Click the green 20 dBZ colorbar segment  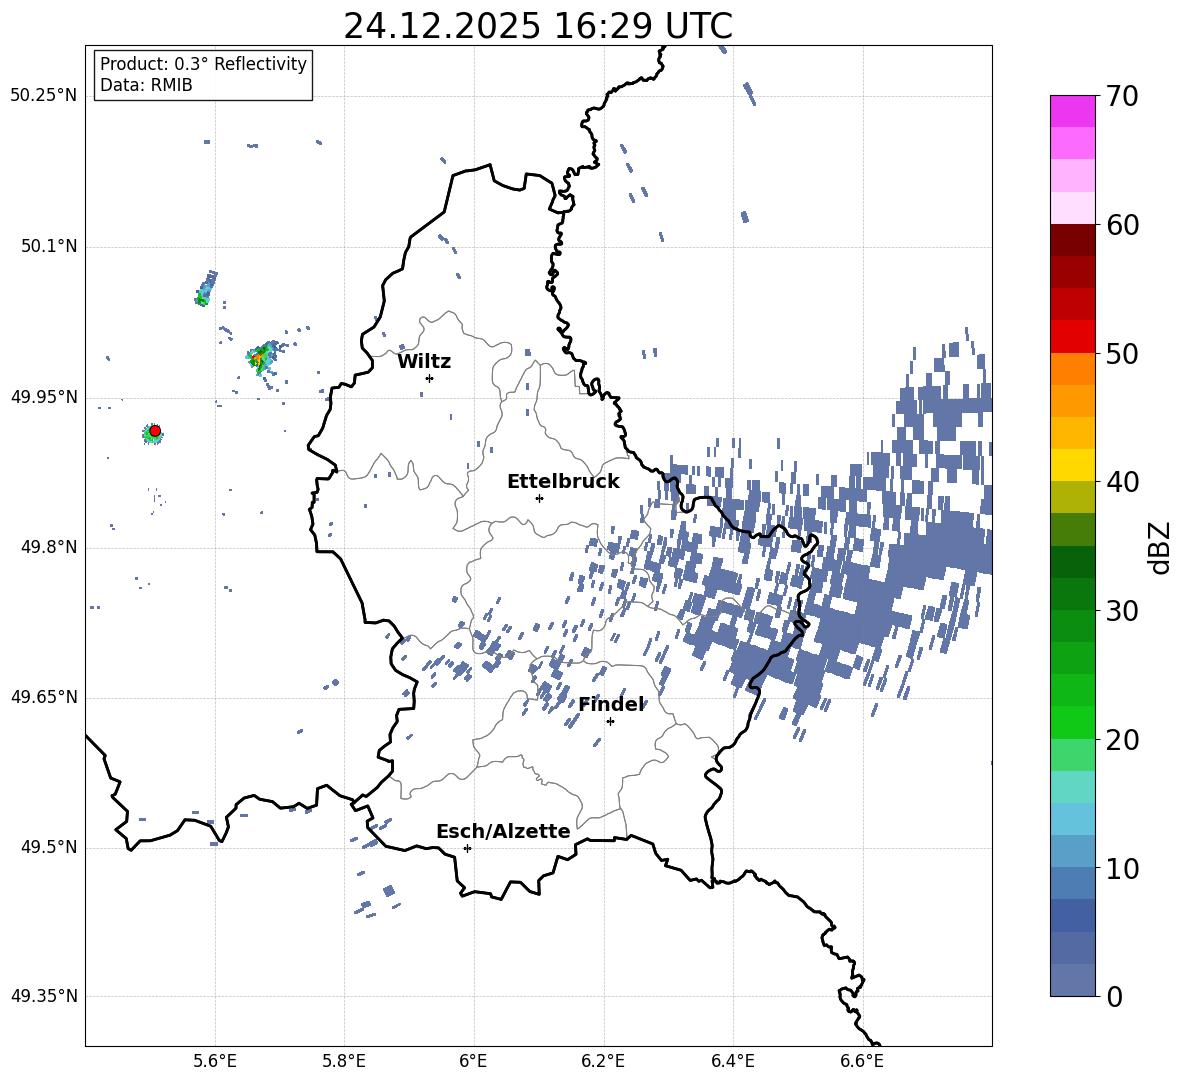coord(1072,722)
